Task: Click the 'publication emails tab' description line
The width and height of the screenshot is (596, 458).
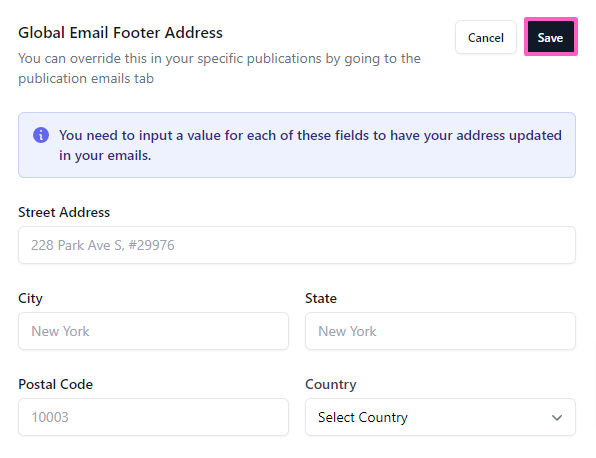Action: [x=86, y=78]
